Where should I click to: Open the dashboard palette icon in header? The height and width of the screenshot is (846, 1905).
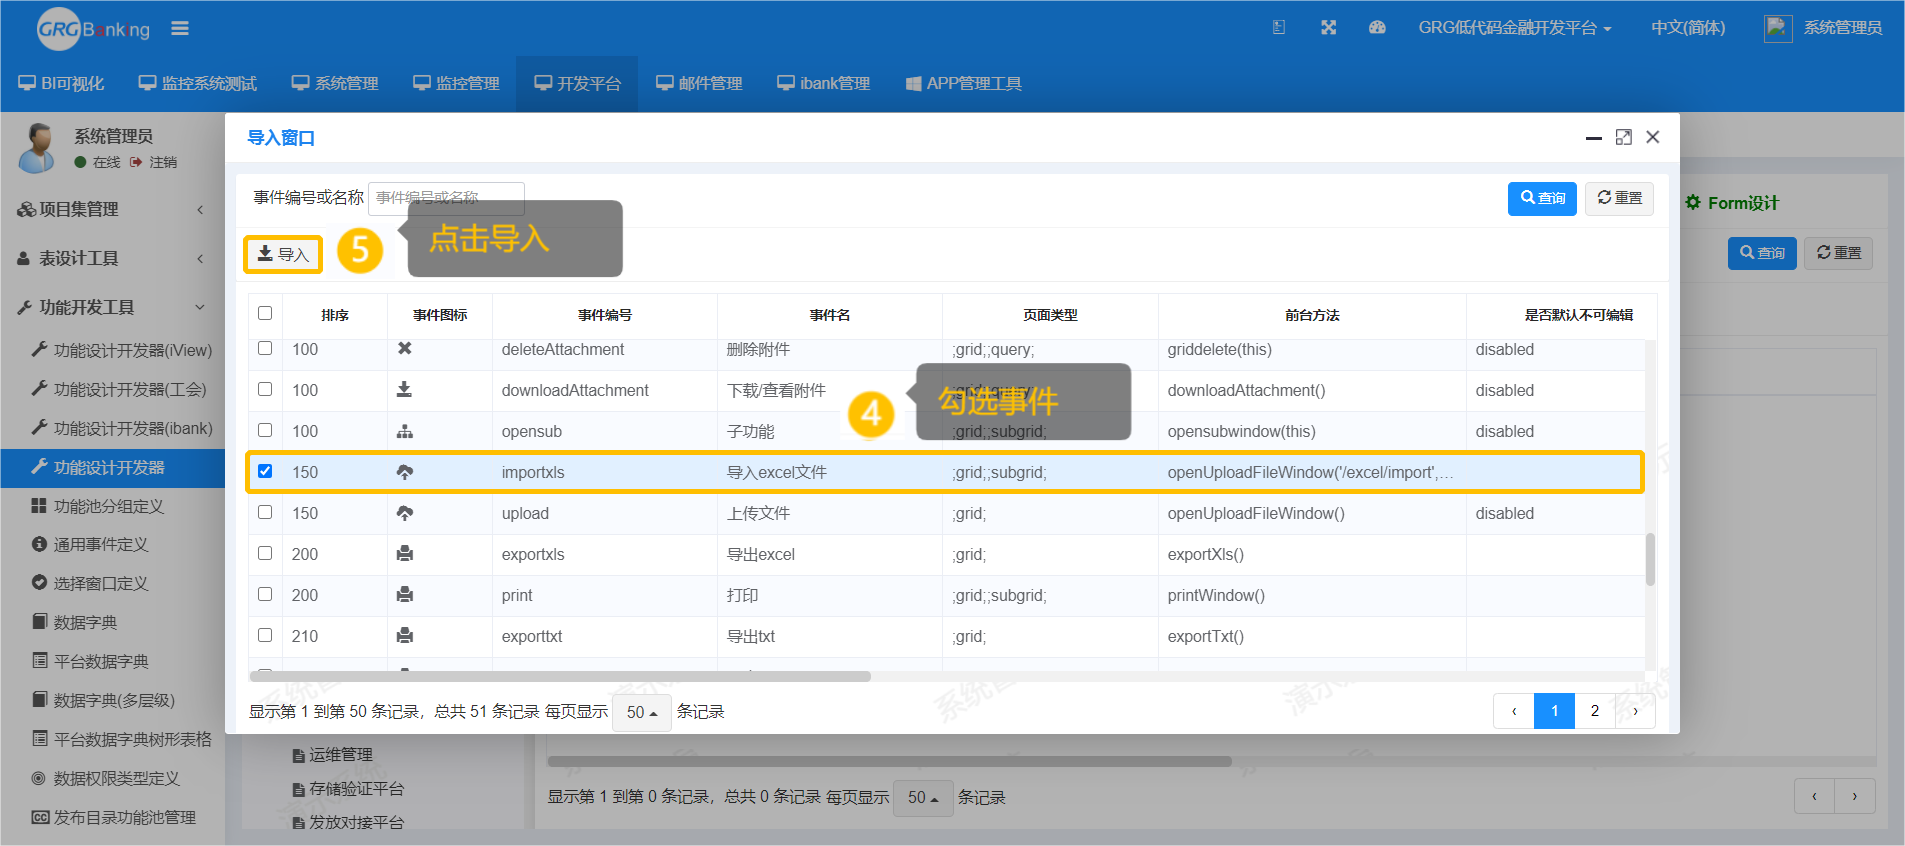click(1377, 28)
